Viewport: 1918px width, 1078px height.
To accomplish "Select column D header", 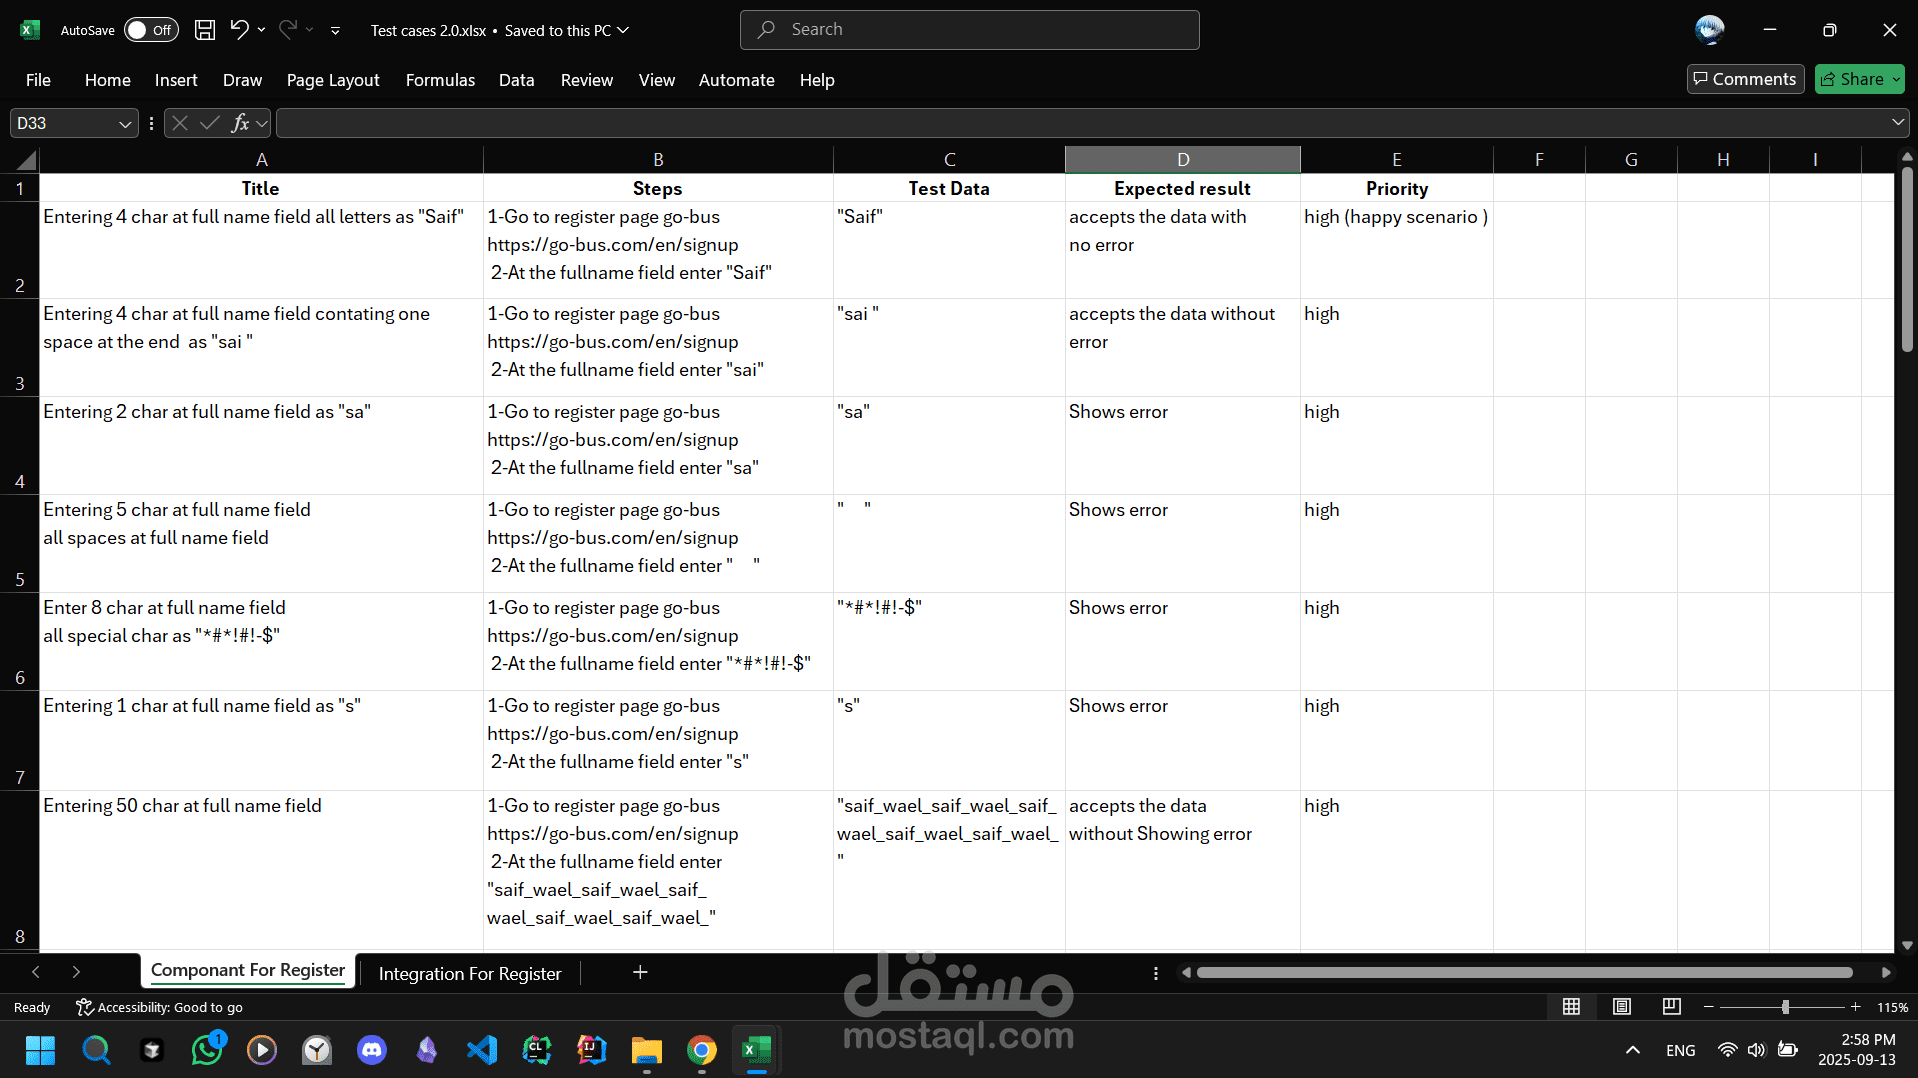I will tap(1182, 160).
